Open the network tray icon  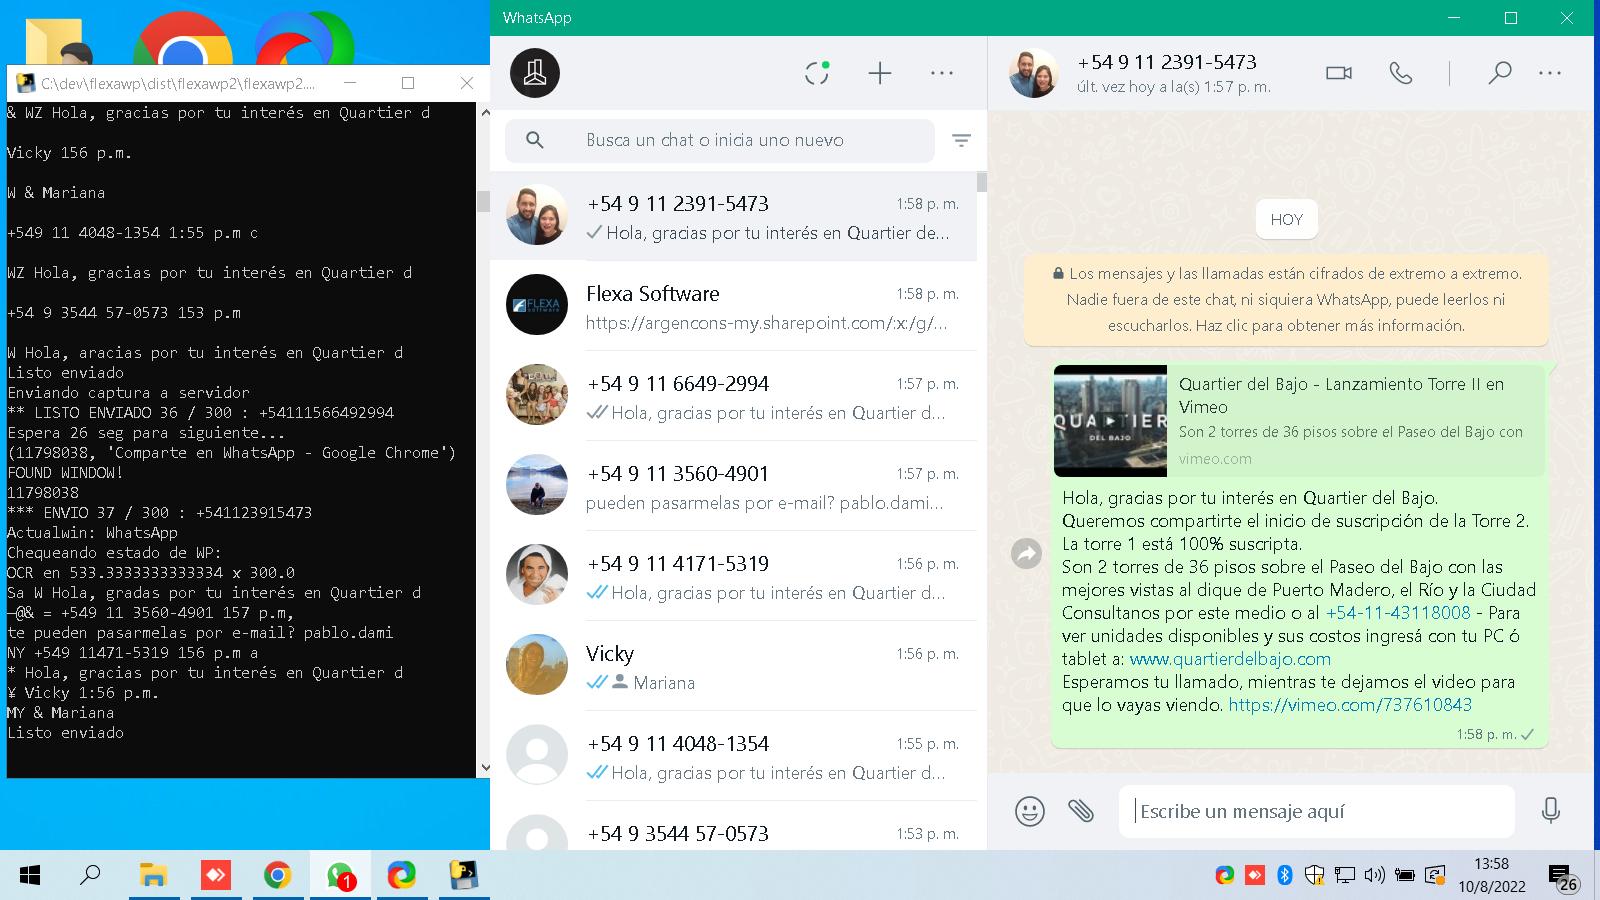tap(1345, 876)
